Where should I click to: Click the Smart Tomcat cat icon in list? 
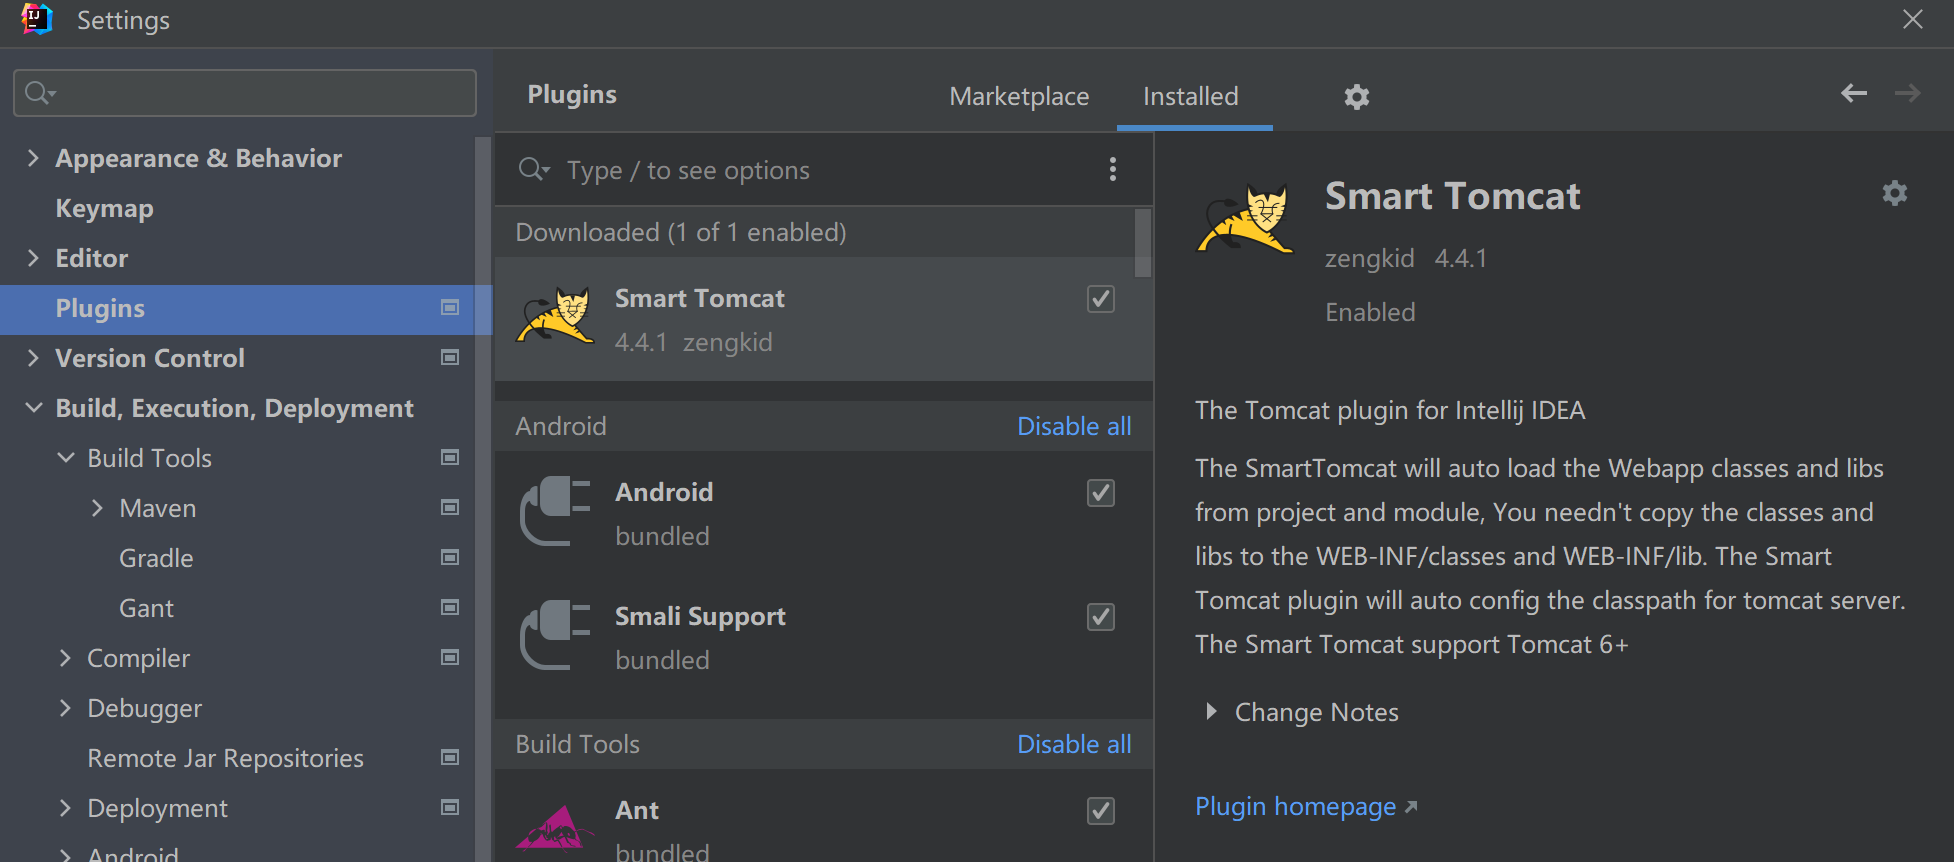pyautogui.click(x=556, y=316)
